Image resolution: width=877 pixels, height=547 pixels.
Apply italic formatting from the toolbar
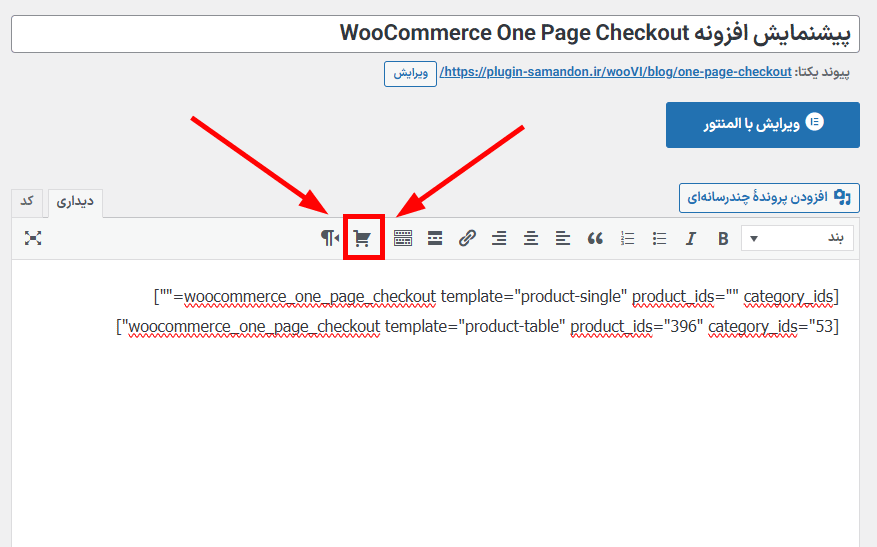pyautogui.click(x=690, y=238)
